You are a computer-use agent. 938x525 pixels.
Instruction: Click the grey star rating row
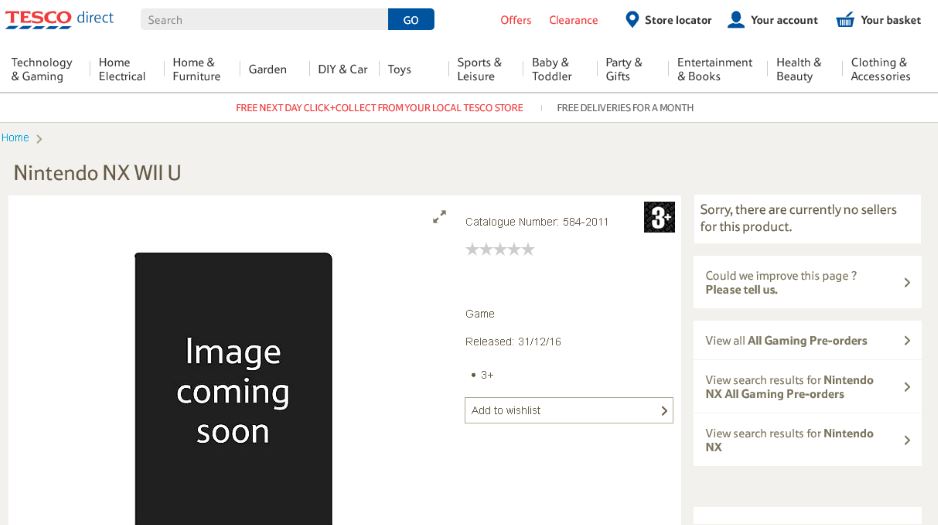500,249
